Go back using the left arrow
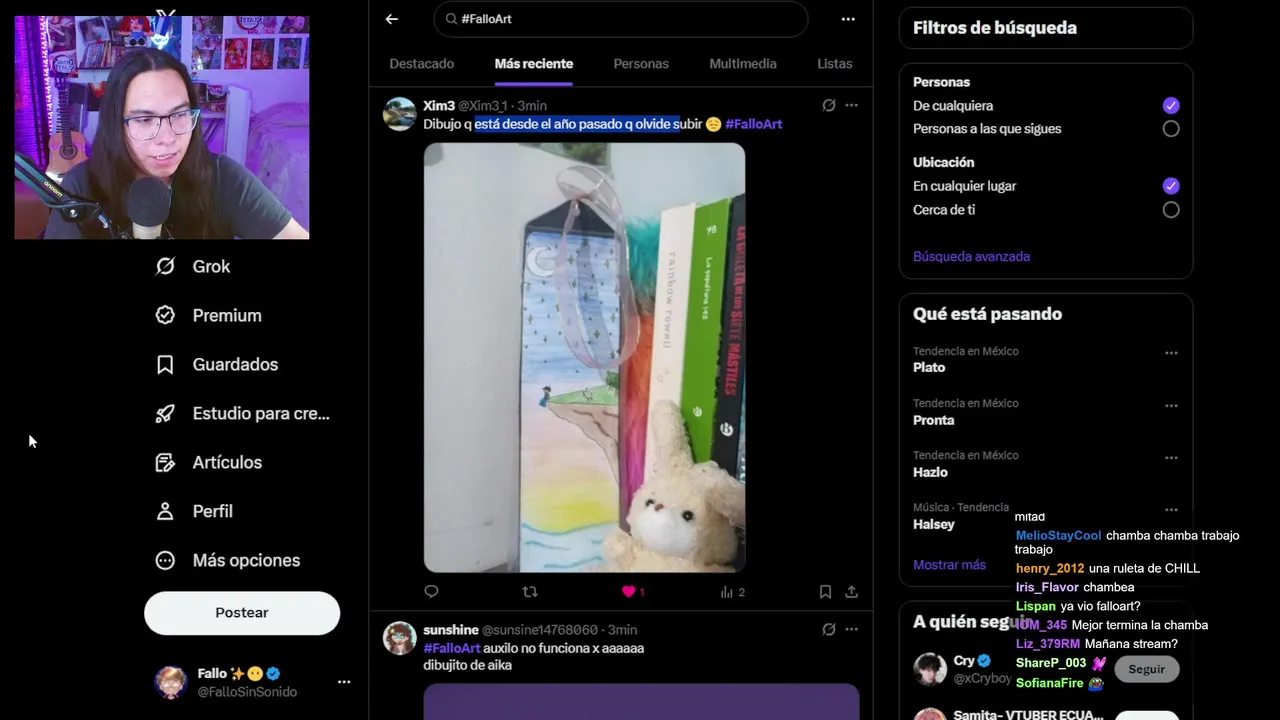1280x720 pixels. point(392,19)
